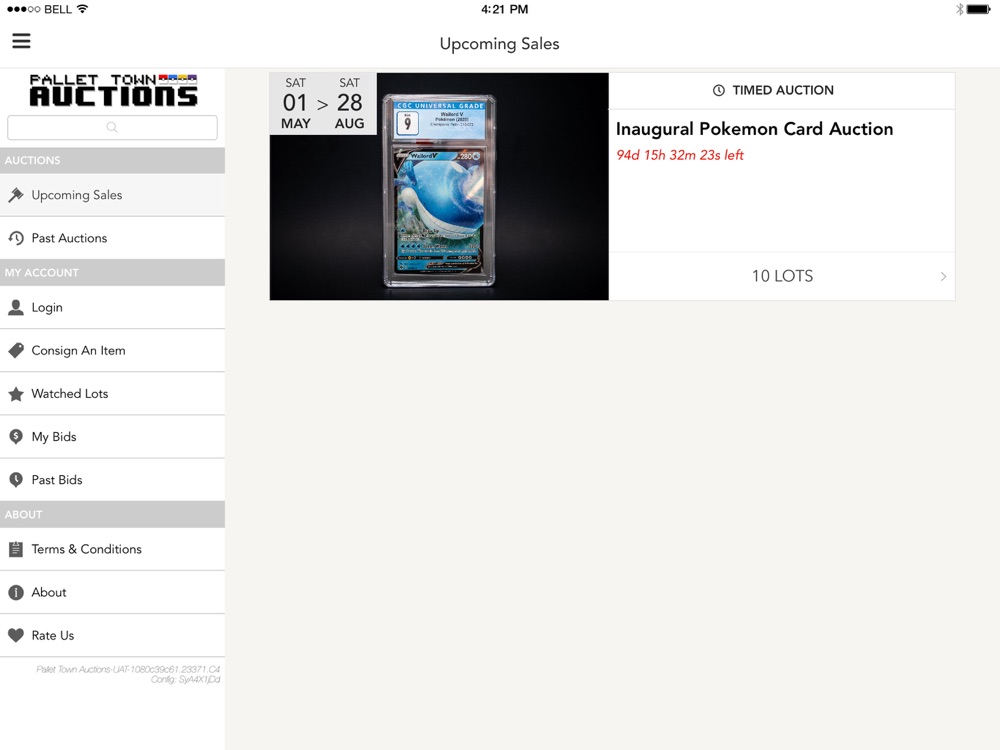The height and width of the screenshot is (750, 1000).
Task: Select the Past Auctions menu item
Action: click(112, 238)
